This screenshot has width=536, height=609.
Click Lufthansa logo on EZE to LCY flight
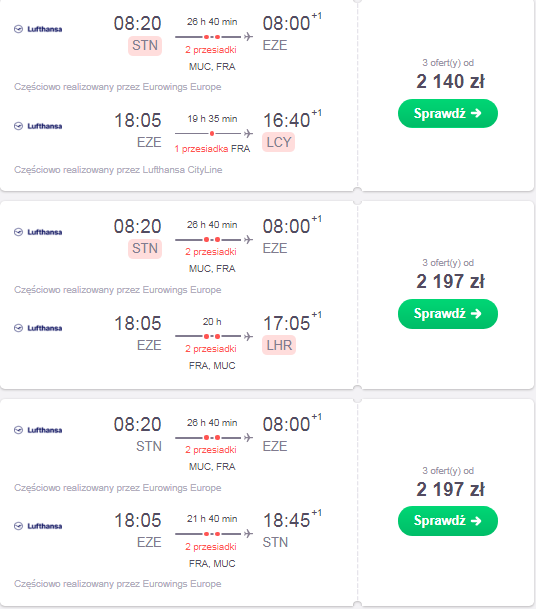pos(38,126)
